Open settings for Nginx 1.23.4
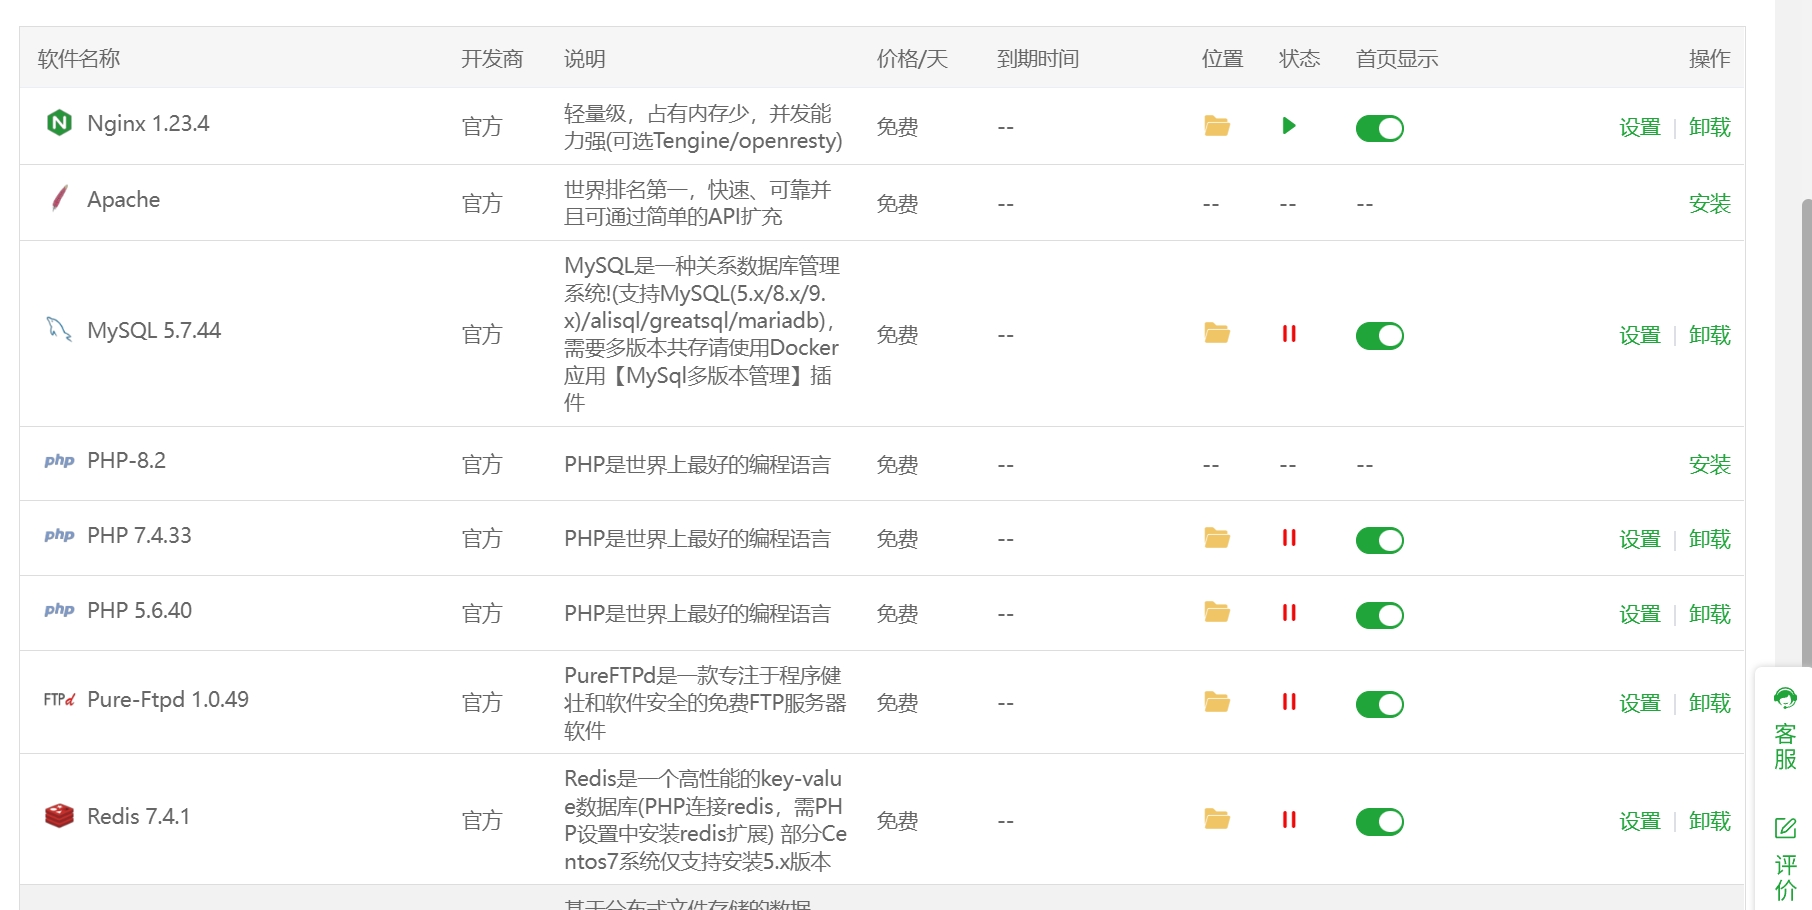This screenshot has width=1812, height=910. click(x=1640, y=127)
